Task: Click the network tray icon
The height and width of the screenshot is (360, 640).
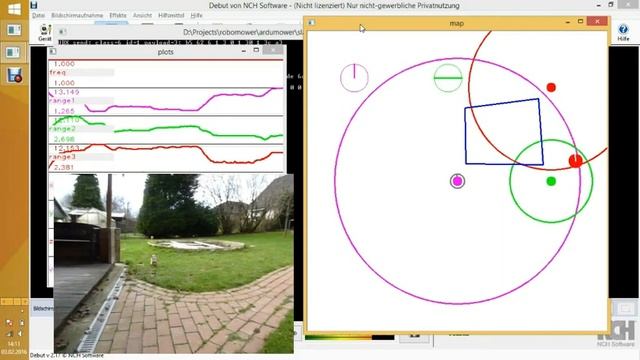Action: (9, 333)
